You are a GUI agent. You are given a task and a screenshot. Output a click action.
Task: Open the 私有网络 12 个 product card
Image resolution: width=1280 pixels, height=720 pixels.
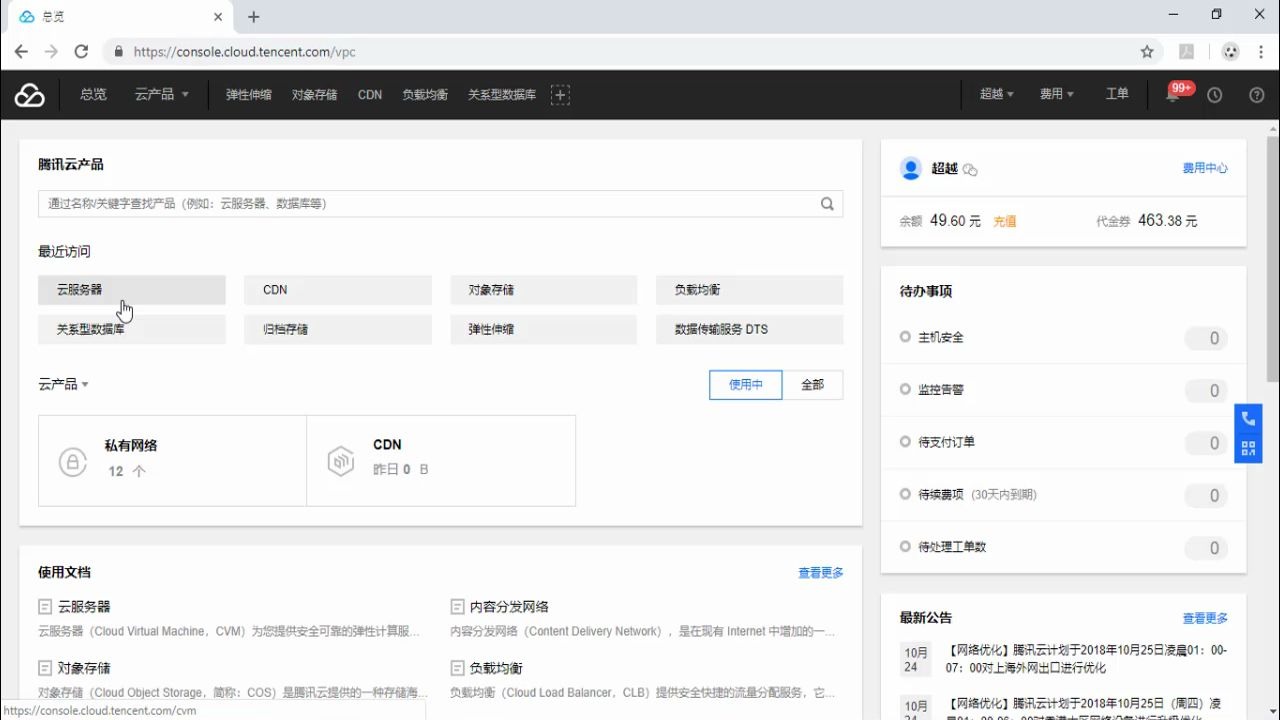pyautogui.click(x=172, y=461)
